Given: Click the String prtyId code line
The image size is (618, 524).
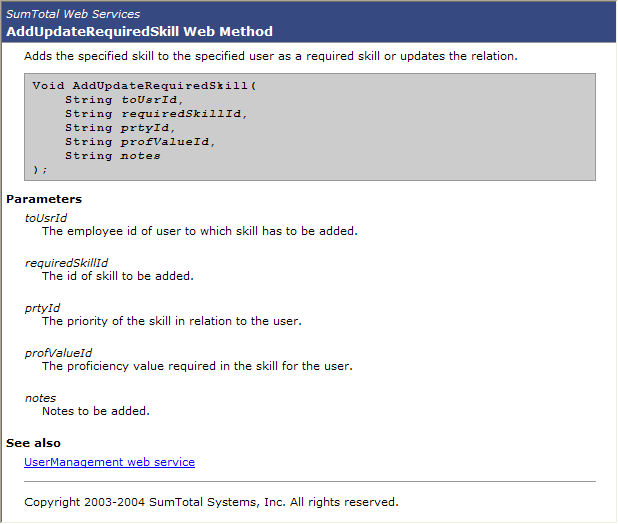Looking at the screenshot, I should [x=120, y=128].
